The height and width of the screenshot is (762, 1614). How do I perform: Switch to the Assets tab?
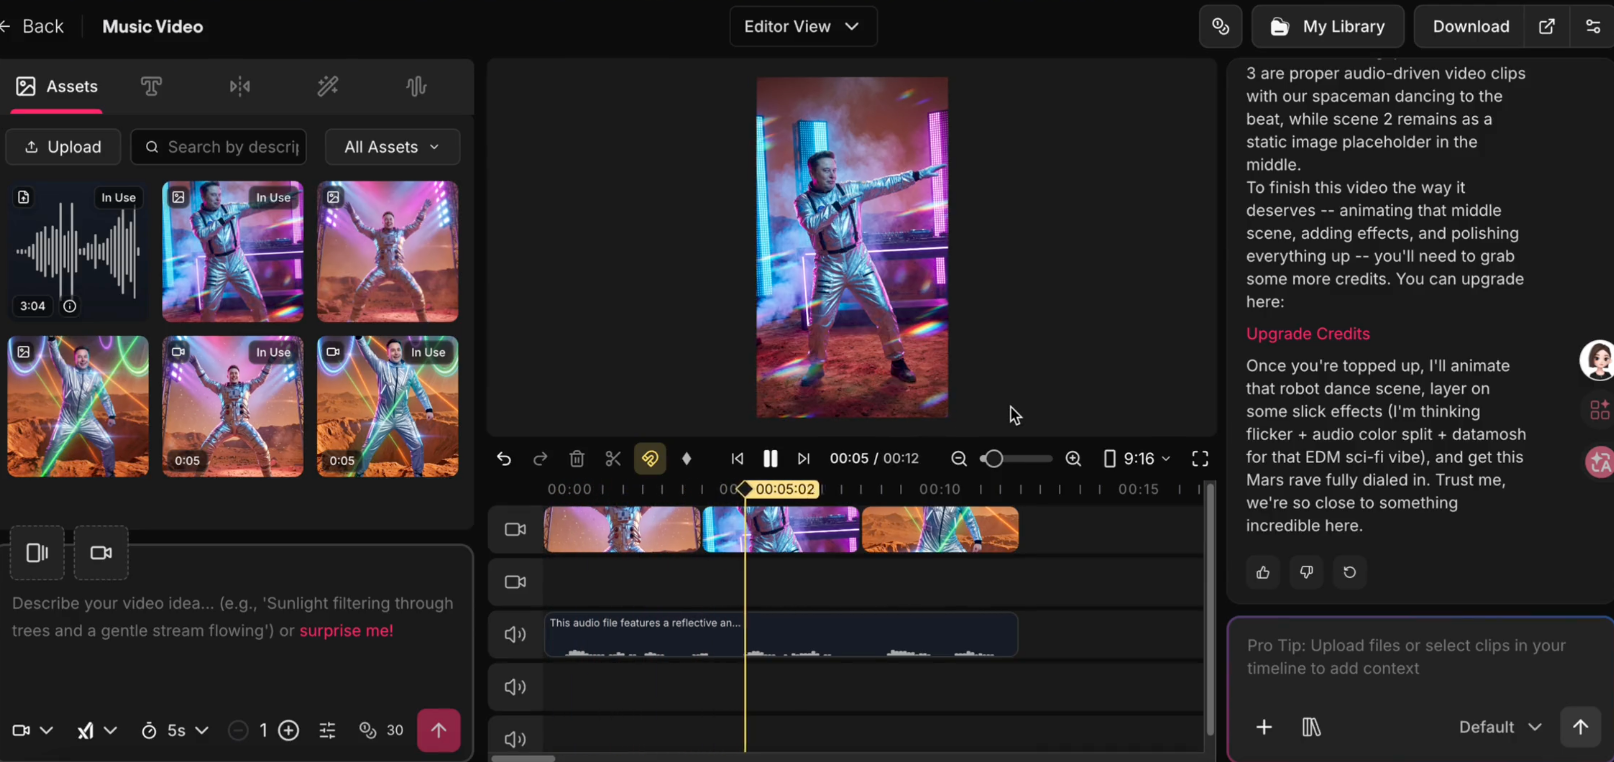click(x=57, y=87)
